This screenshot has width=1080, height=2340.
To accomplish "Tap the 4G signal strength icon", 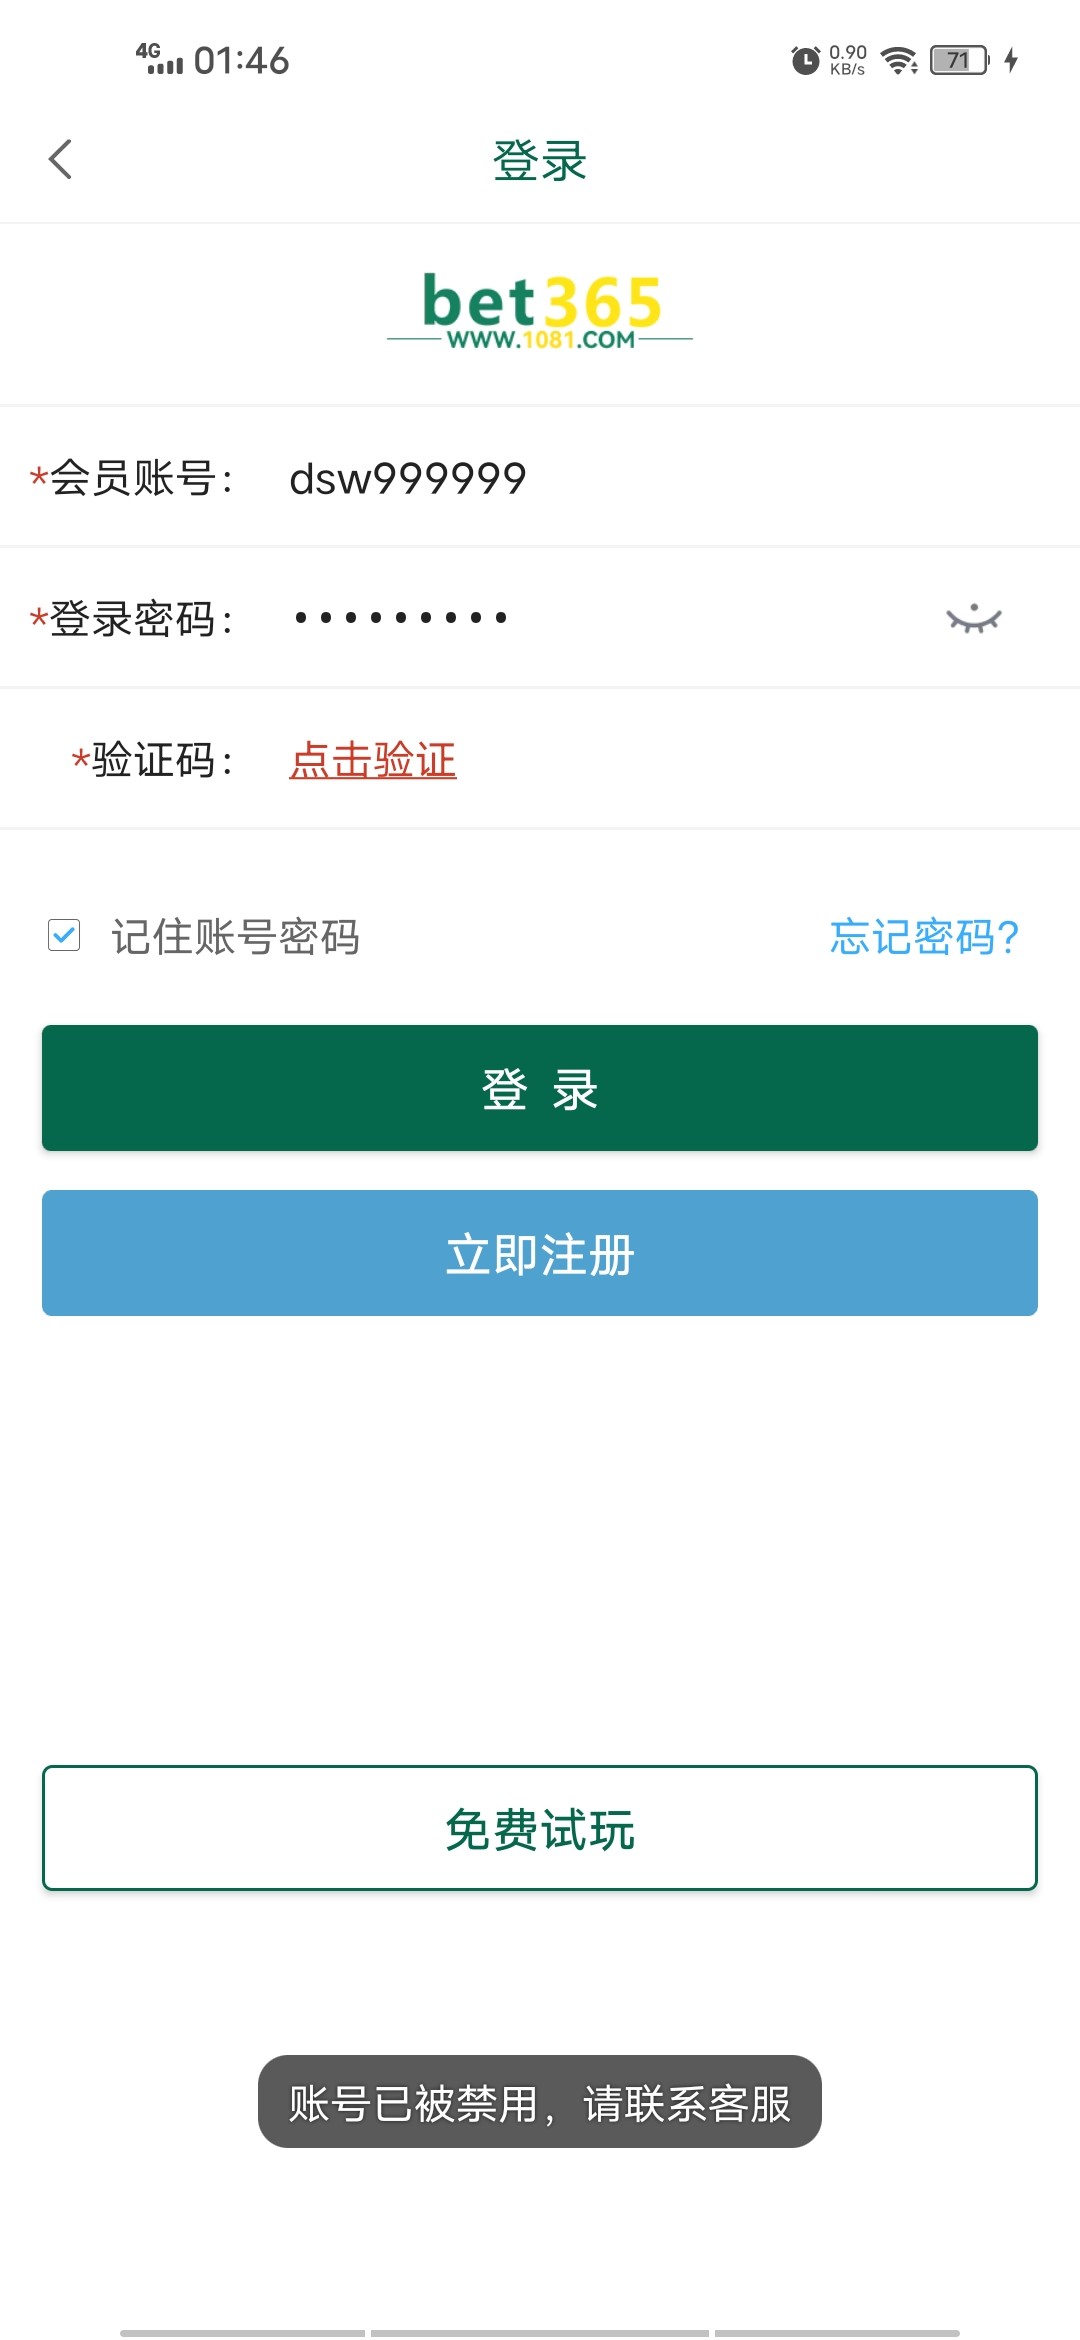I will tap(160, 60).
